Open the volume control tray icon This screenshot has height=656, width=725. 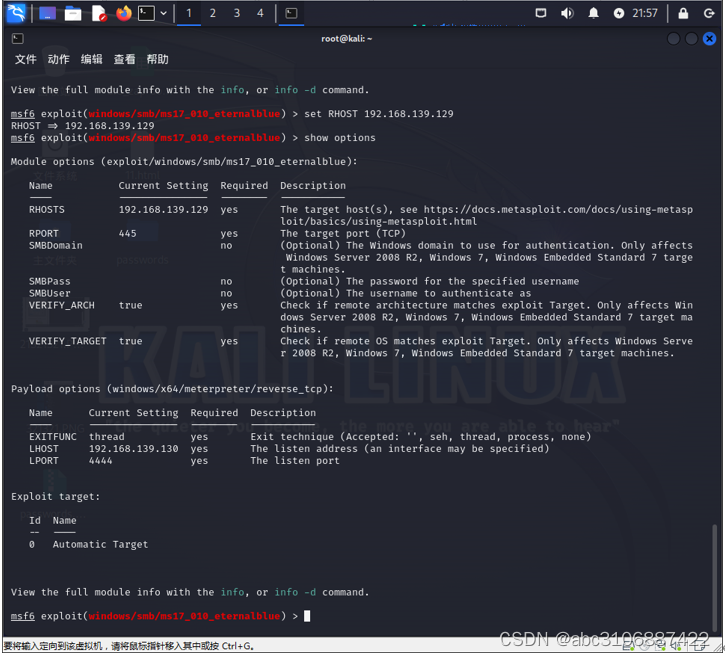point(567,13)
